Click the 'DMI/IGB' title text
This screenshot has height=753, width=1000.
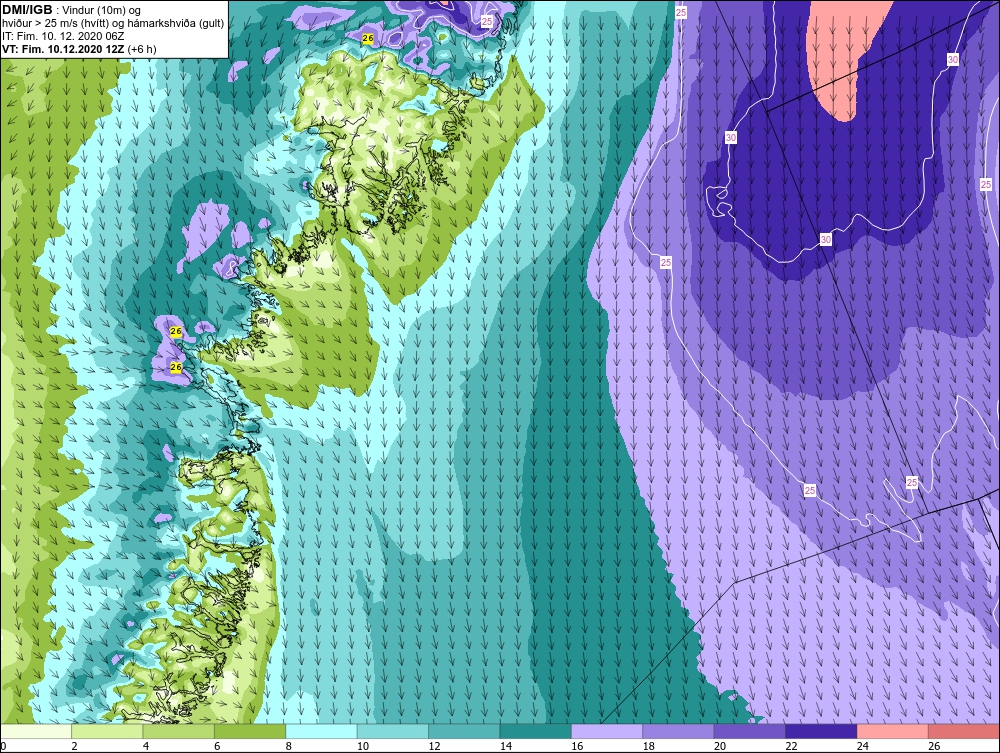(27, 10)
